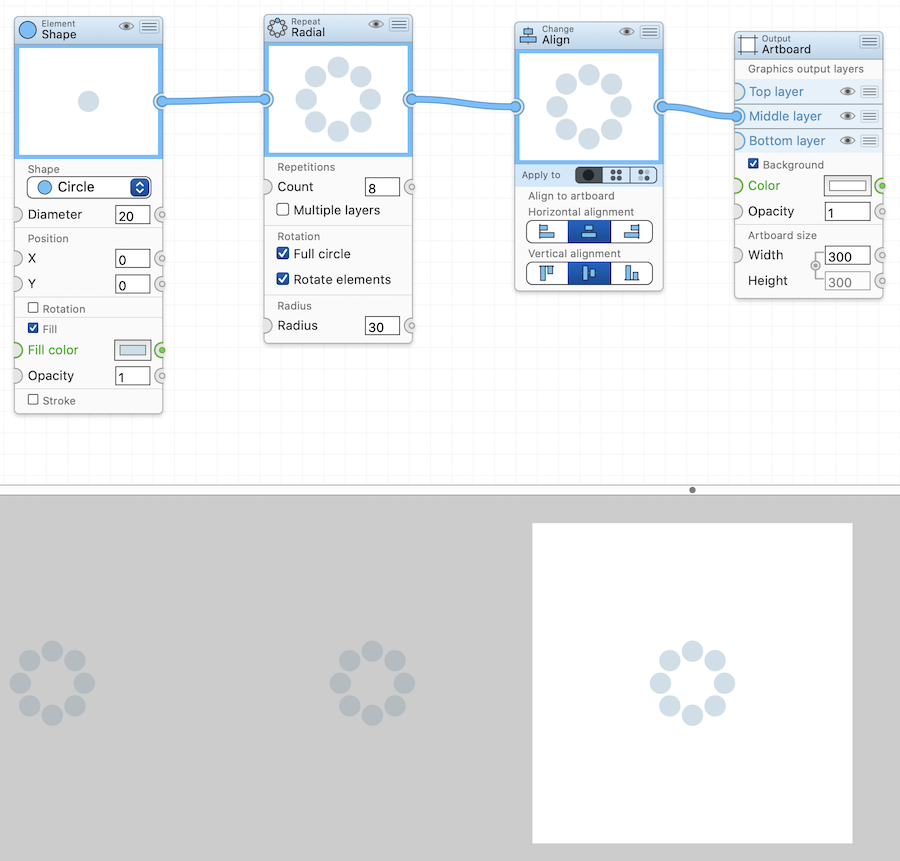Viewport: 900px width, 861px height.
Task: Open the Shape node menu icon
Action: coord(149,26)
